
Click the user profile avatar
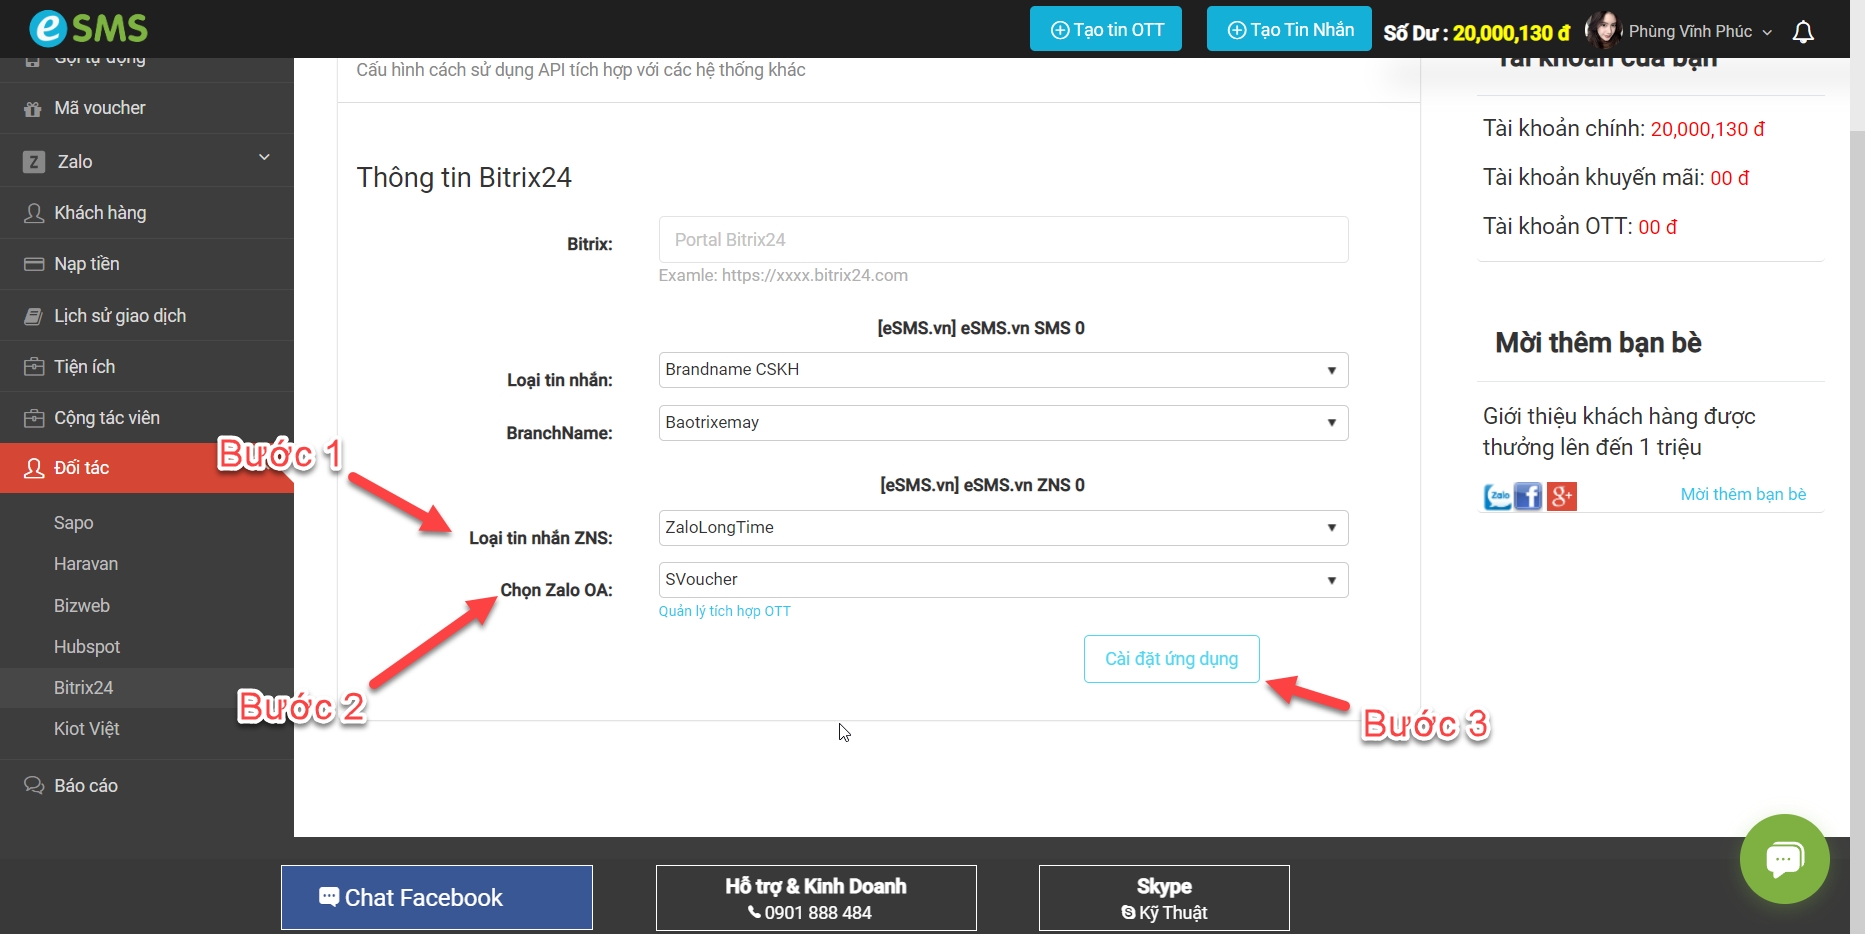coord(1603,31)
